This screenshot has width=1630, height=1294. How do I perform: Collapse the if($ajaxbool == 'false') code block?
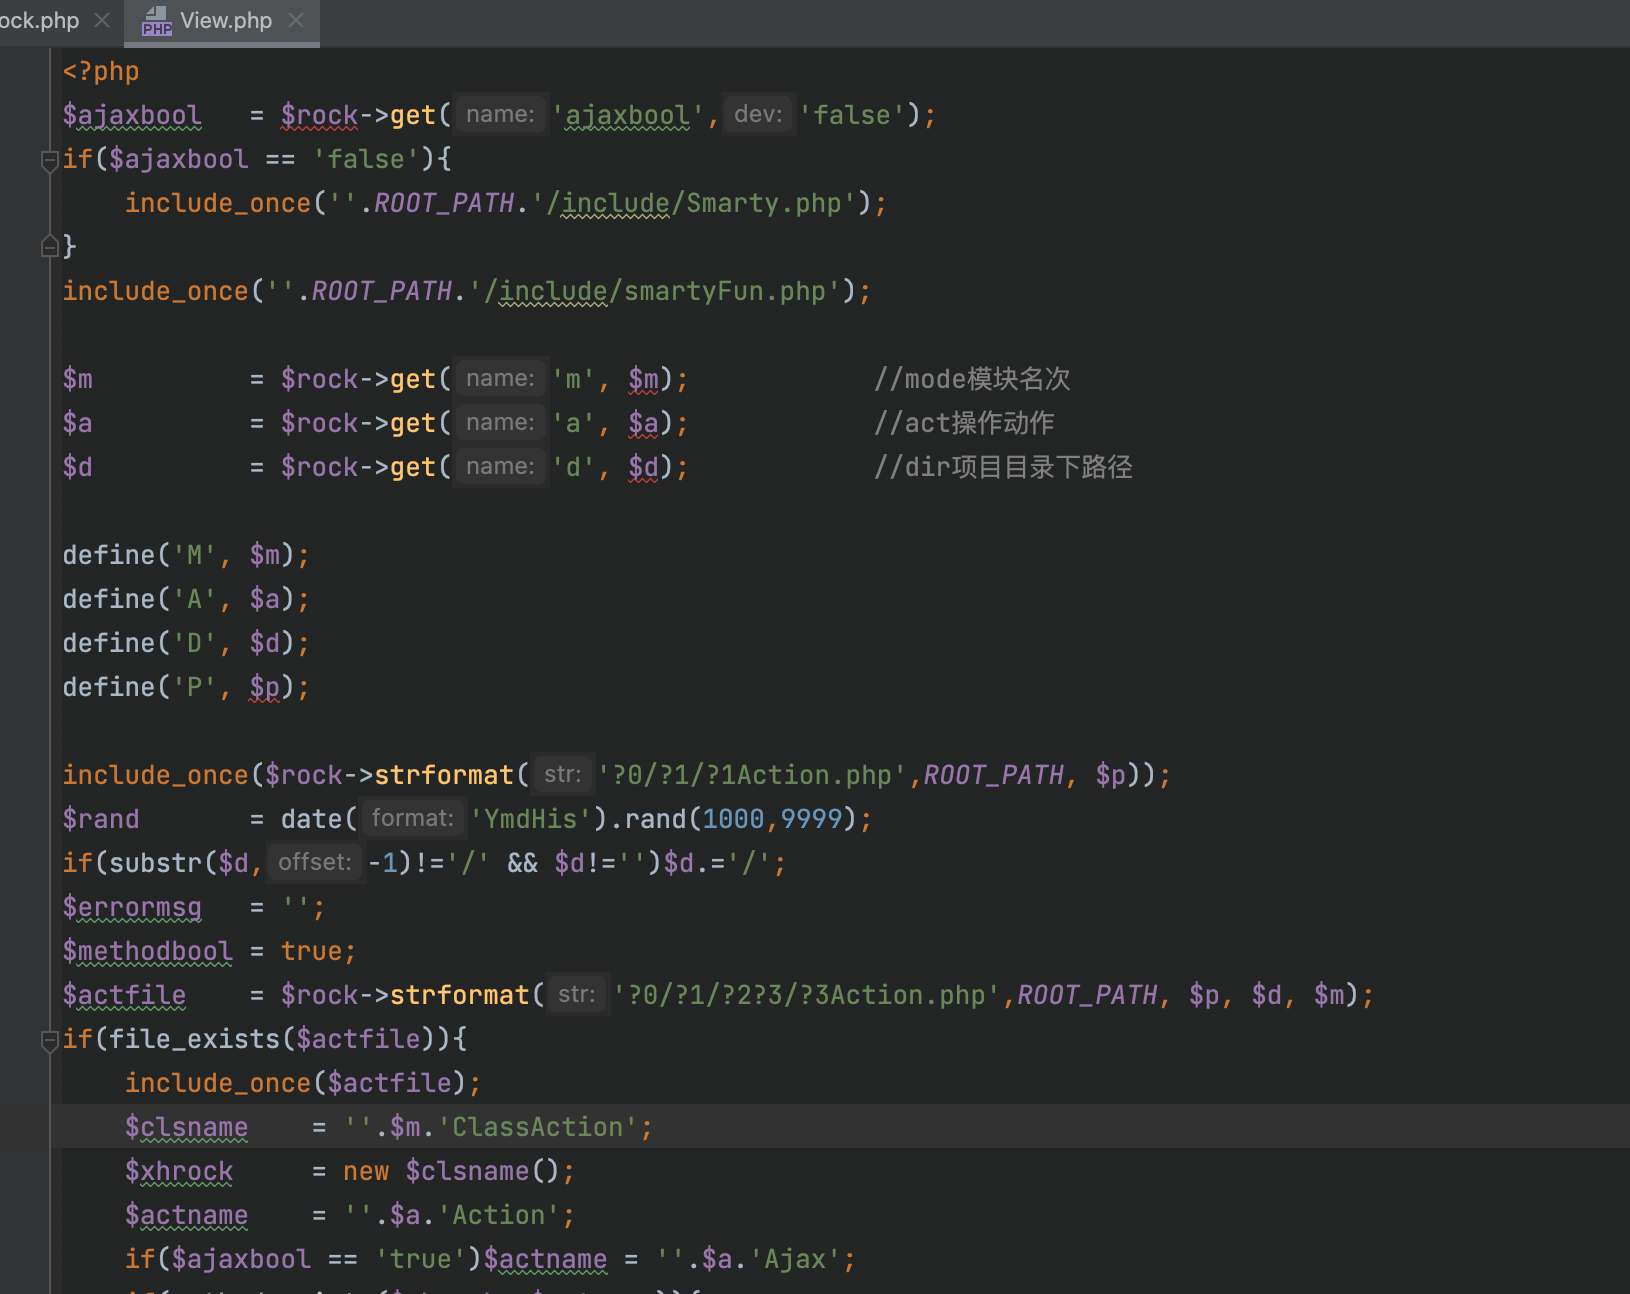(49, 160)
